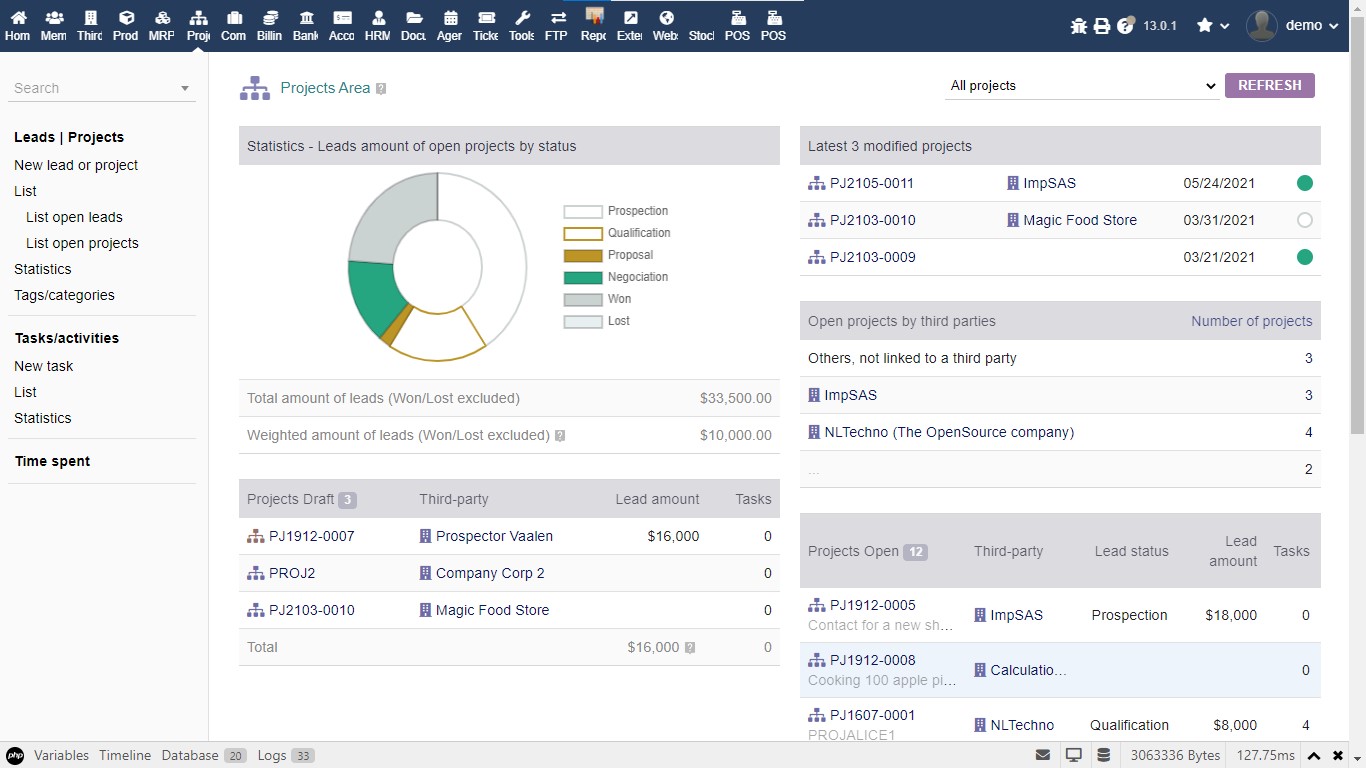Click the REFRESH button

click(1269, 85)
